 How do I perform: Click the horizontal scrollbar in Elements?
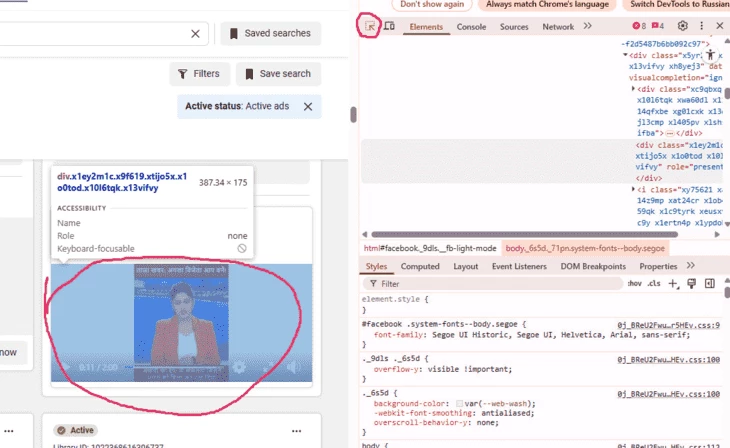coord(525,234)
